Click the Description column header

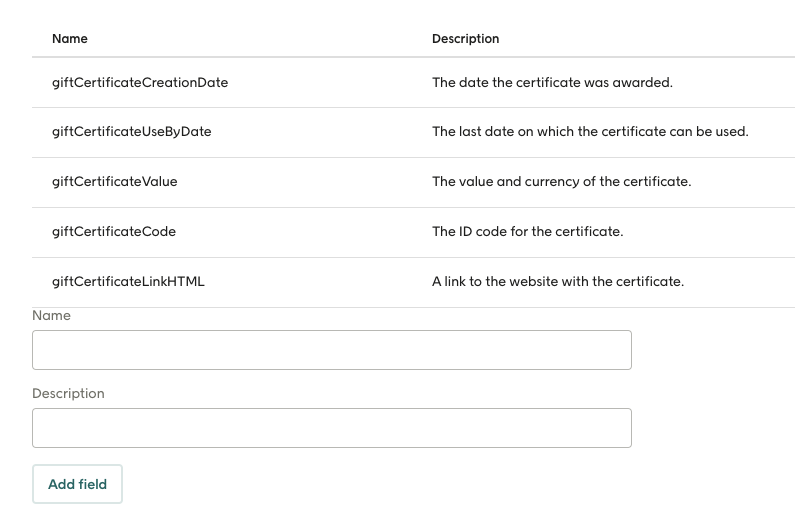tap(465, 39)
